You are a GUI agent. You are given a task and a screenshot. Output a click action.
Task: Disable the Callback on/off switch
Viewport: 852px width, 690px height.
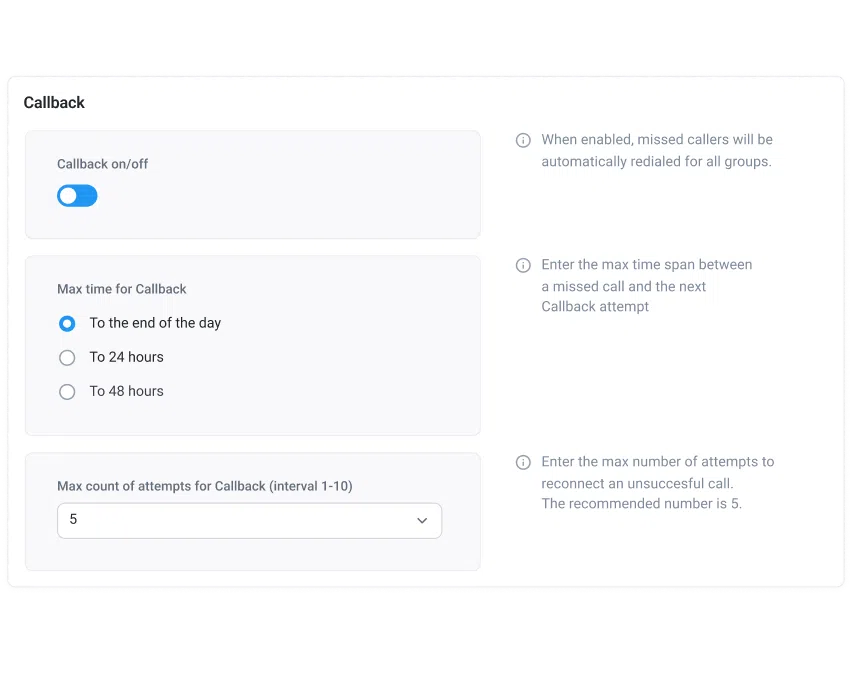(77, 195)
